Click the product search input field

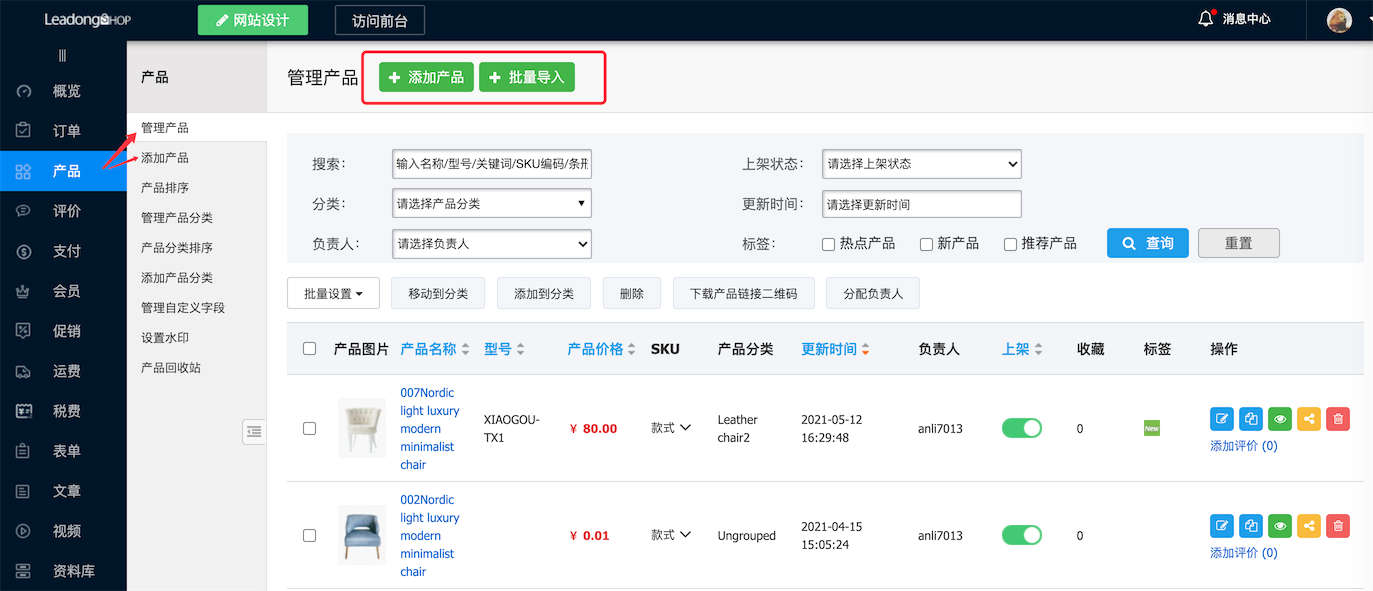(491, 163)
